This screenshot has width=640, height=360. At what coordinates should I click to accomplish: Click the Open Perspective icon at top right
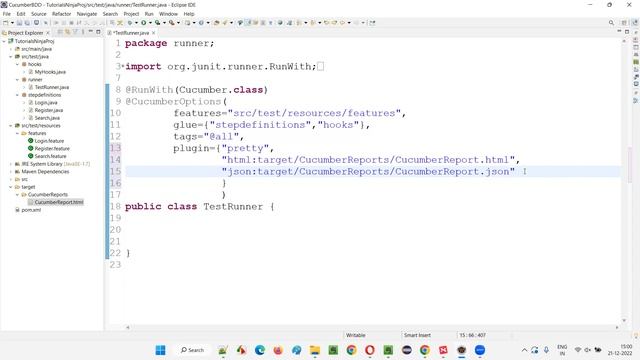pyautogui.click(x=624, y=23)
